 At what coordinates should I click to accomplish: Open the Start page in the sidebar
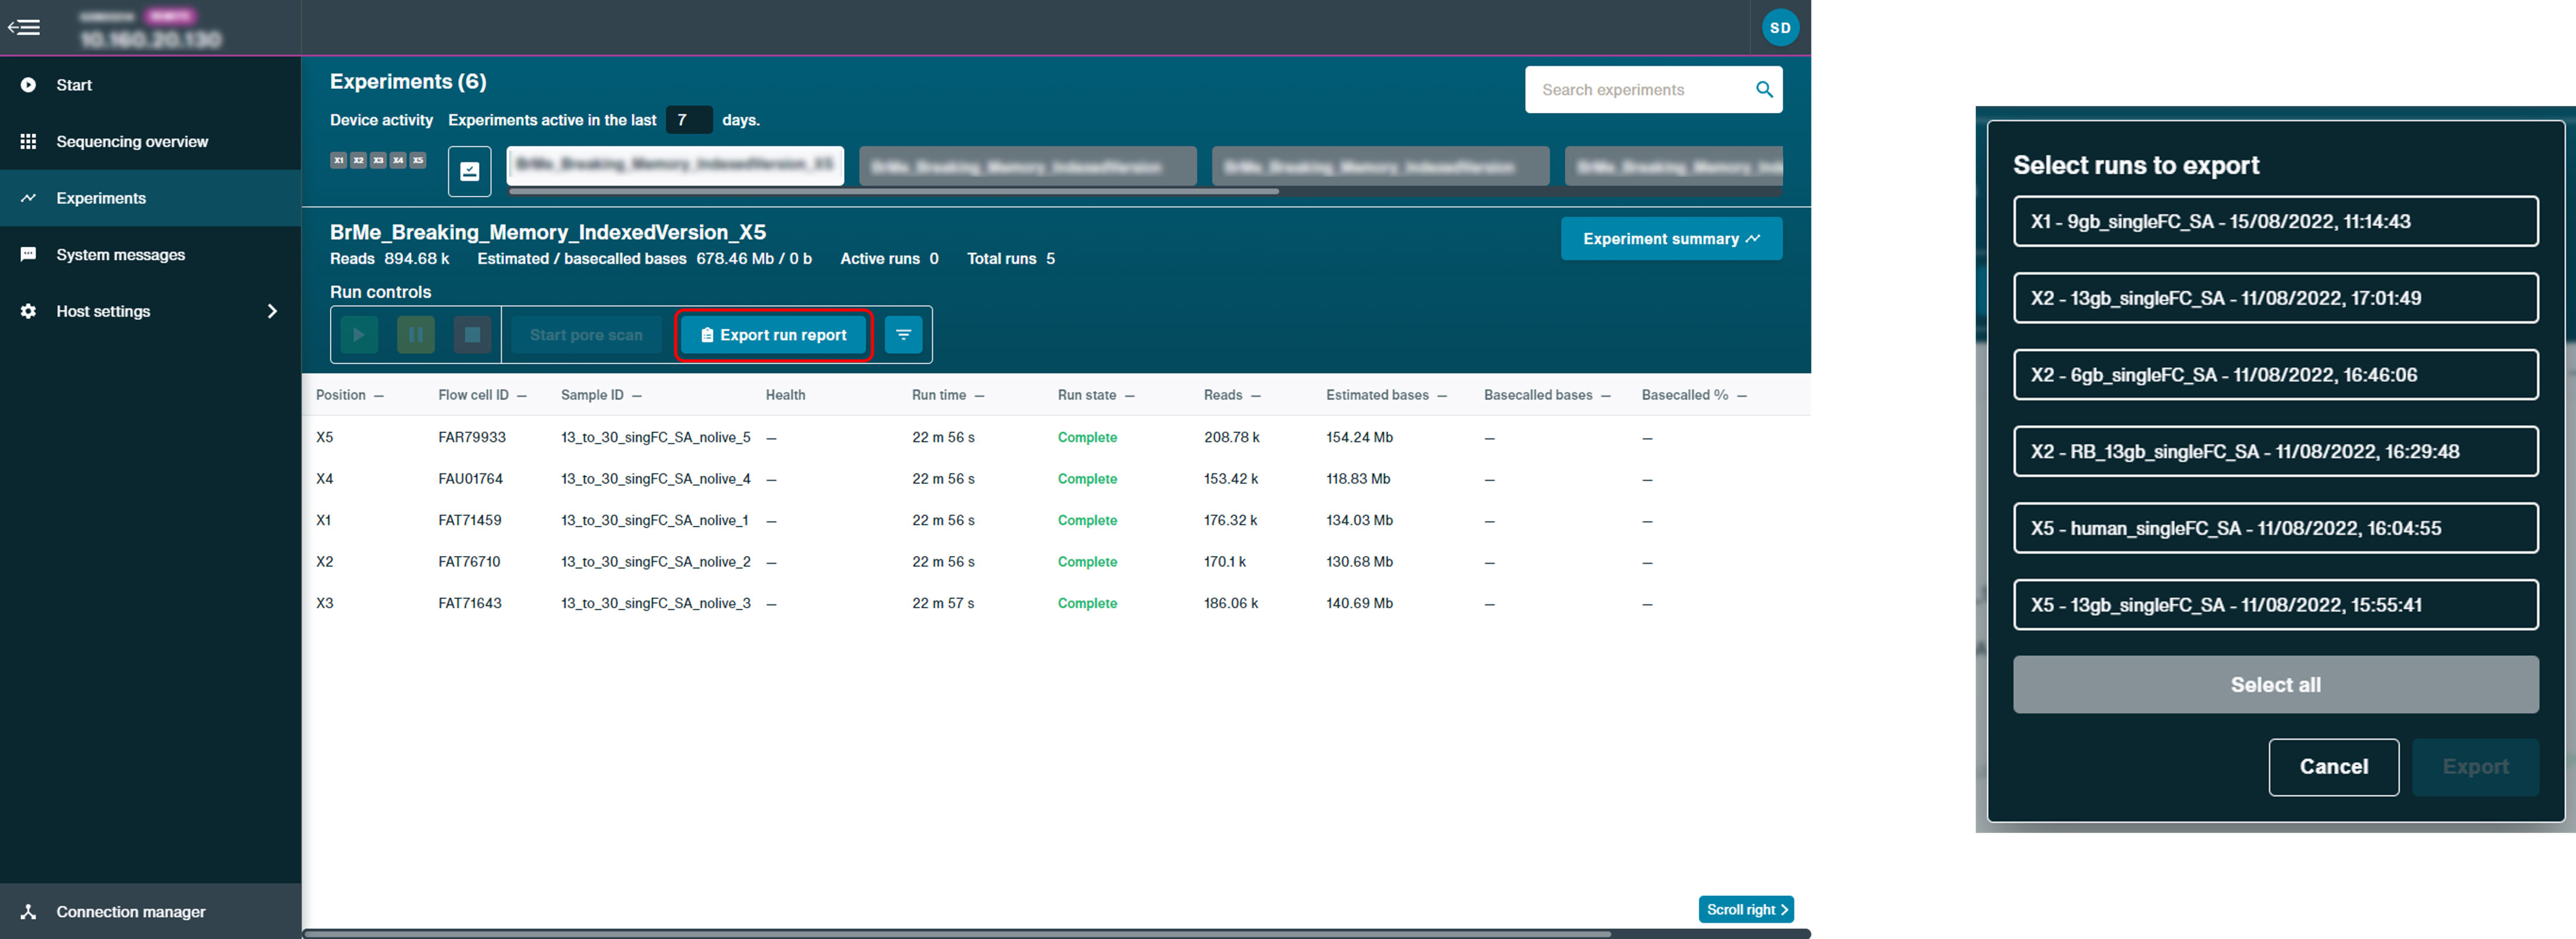150,85
